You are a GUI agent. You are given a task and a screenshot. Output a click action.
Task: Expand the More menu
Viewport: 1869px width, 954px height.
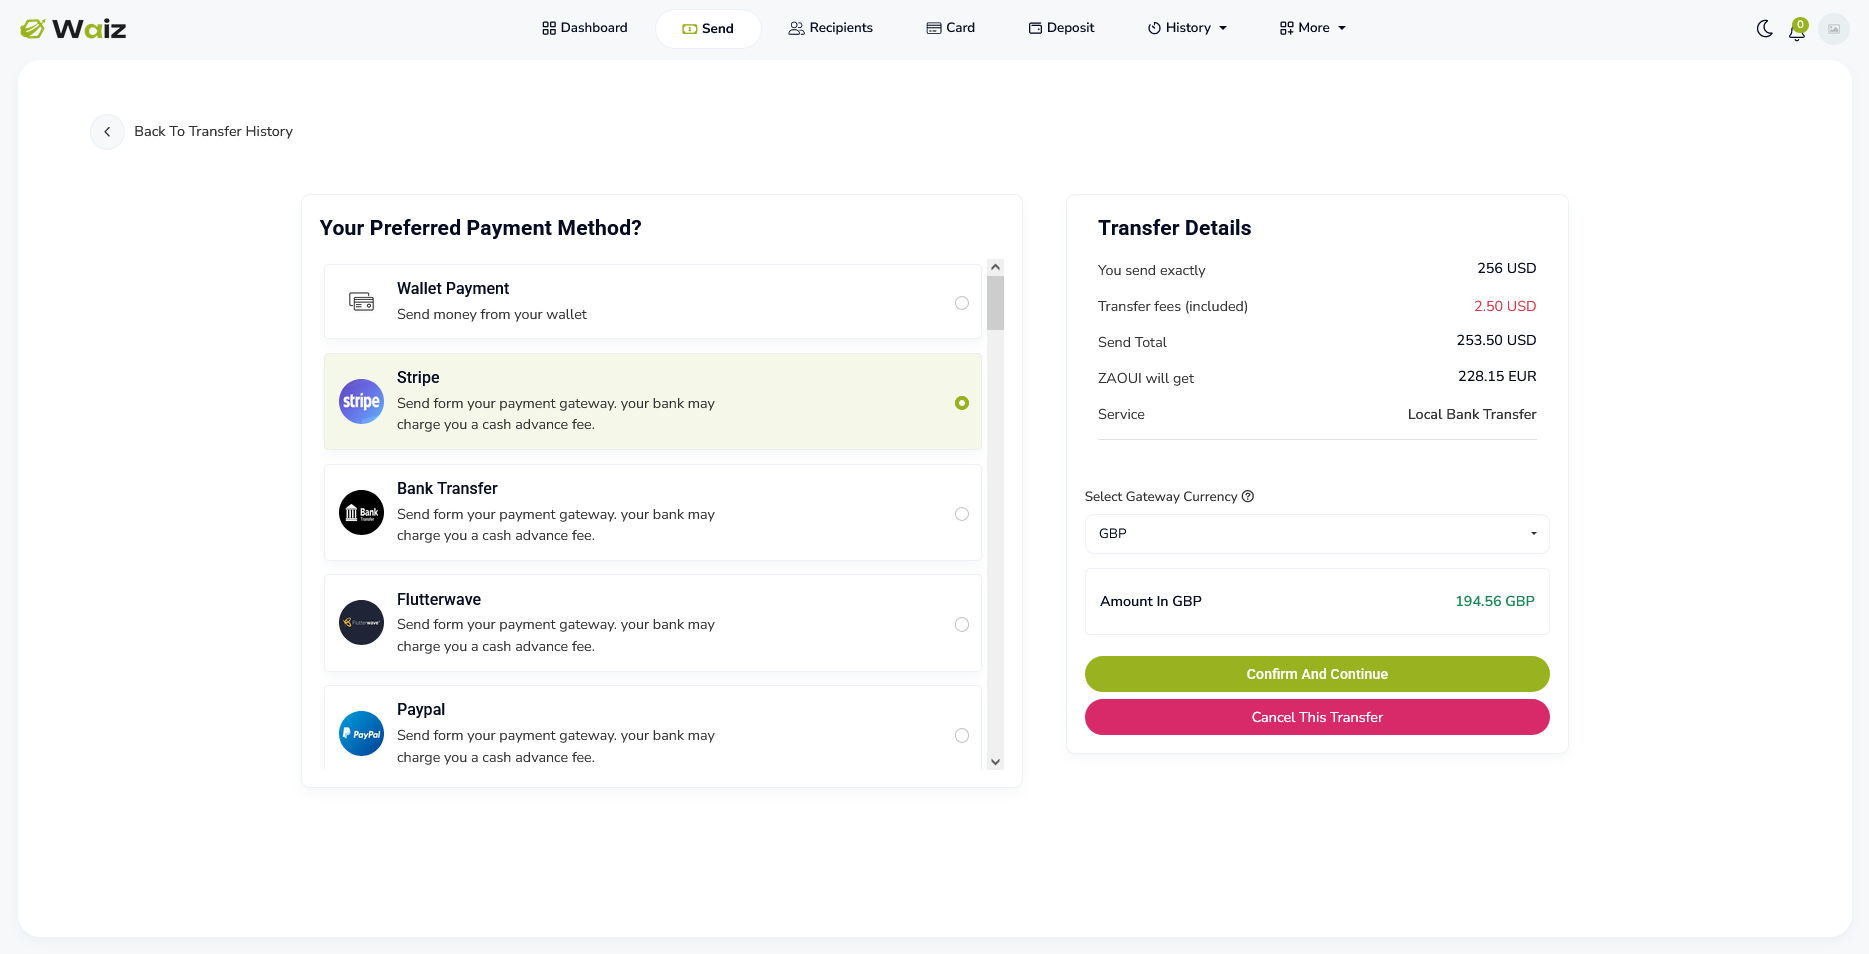pos(1313,28)
